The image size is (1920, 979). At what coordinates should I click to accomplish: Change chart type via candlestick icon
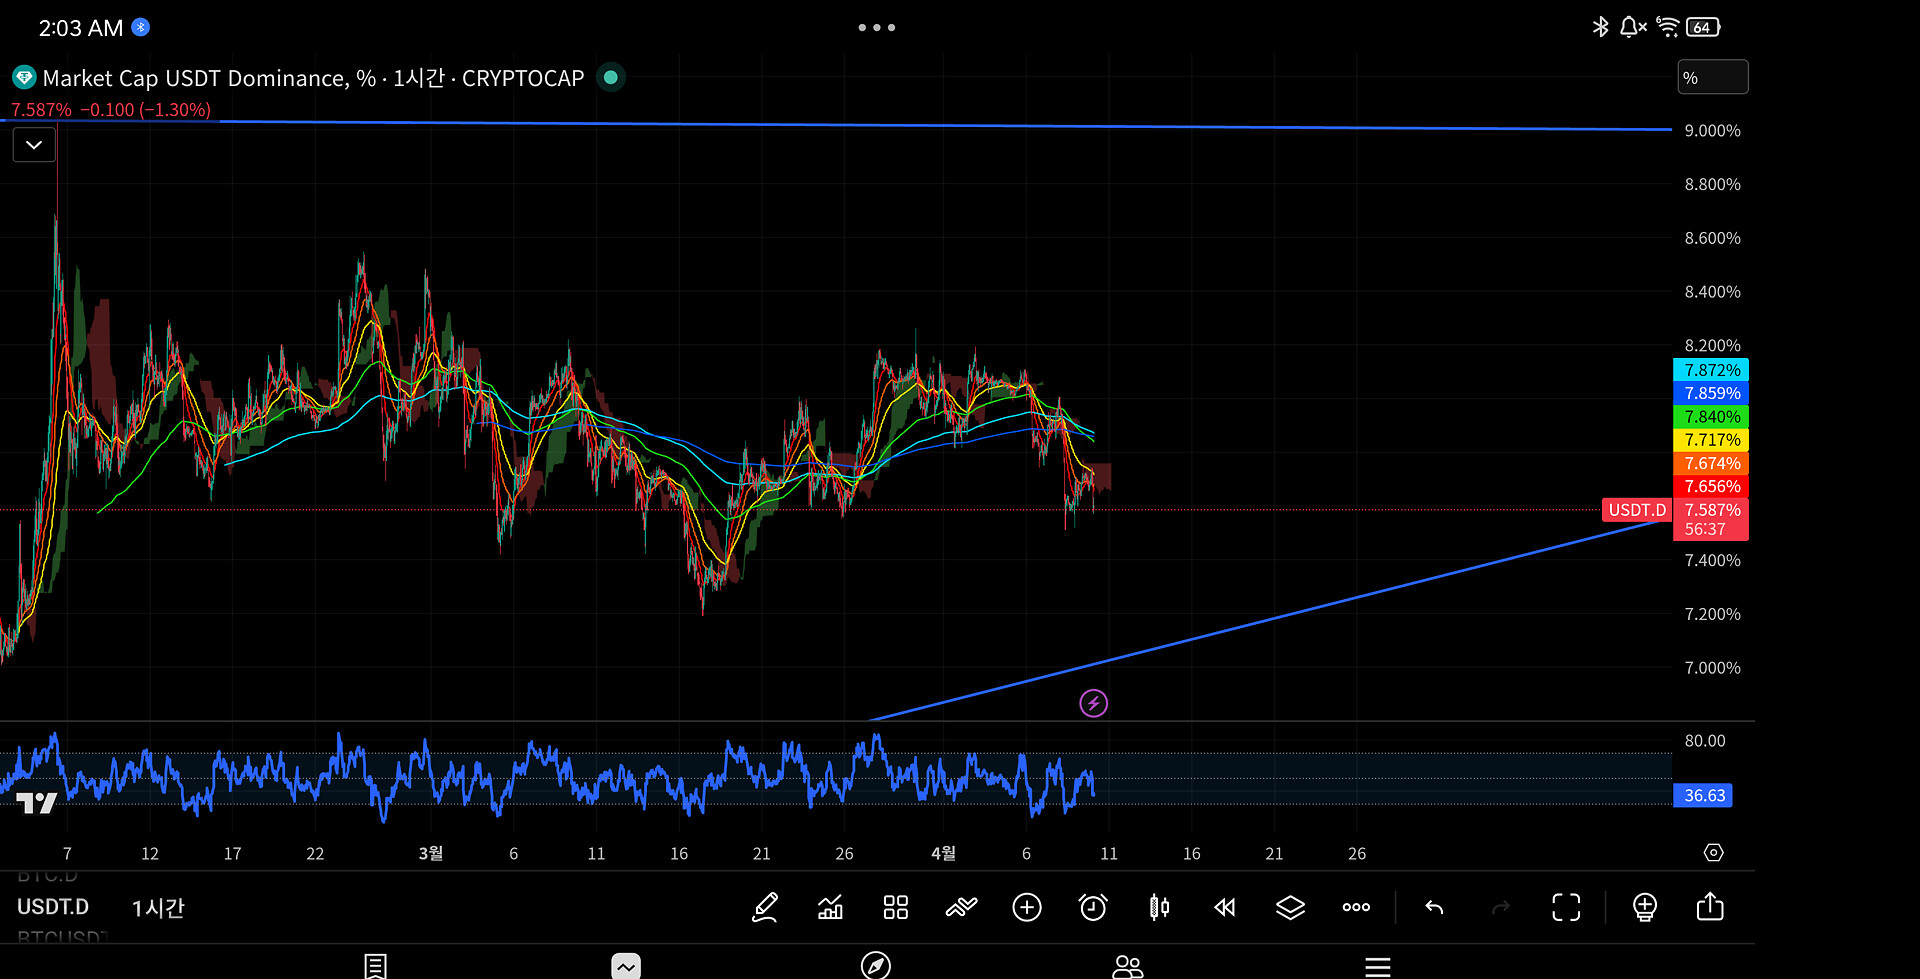(x=1159, y=907)
